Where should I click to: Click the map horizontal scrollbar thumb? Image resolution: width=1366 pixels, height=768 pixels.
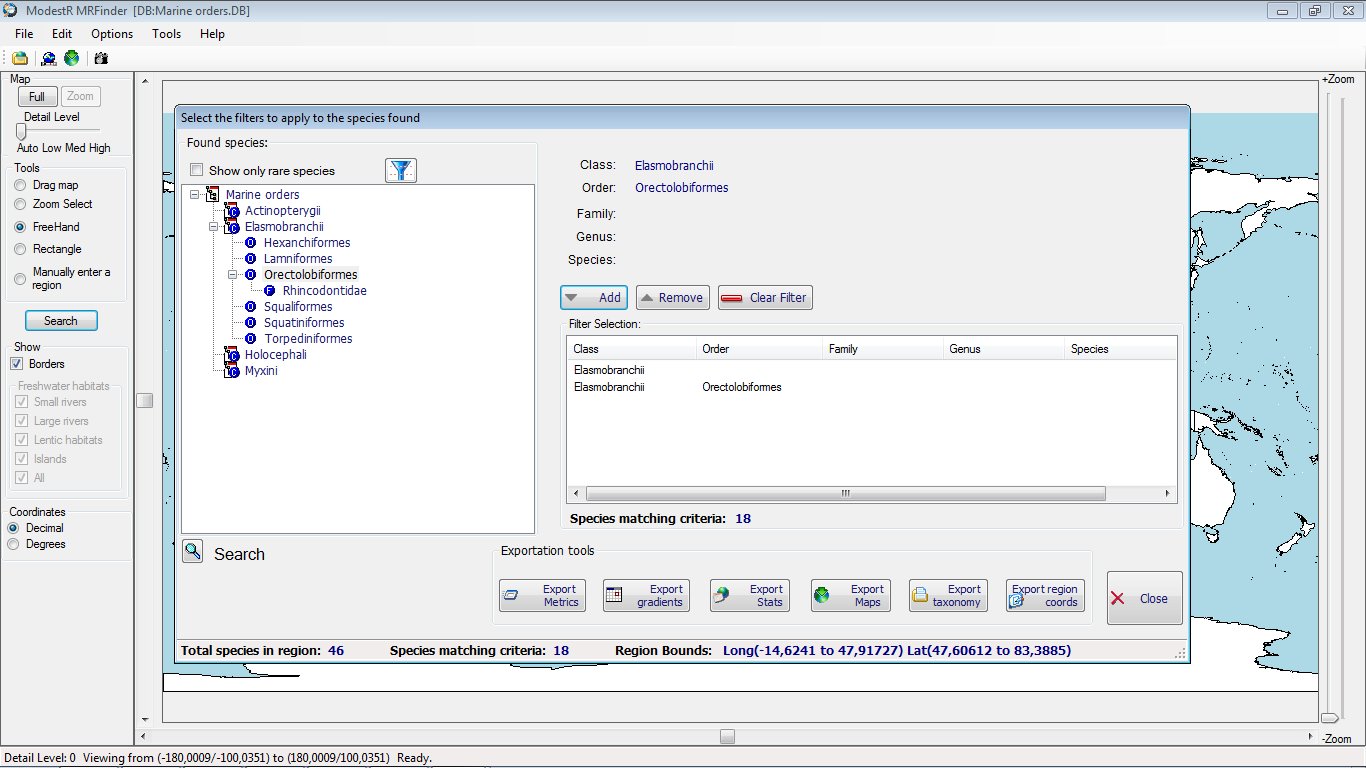[728, 737]
